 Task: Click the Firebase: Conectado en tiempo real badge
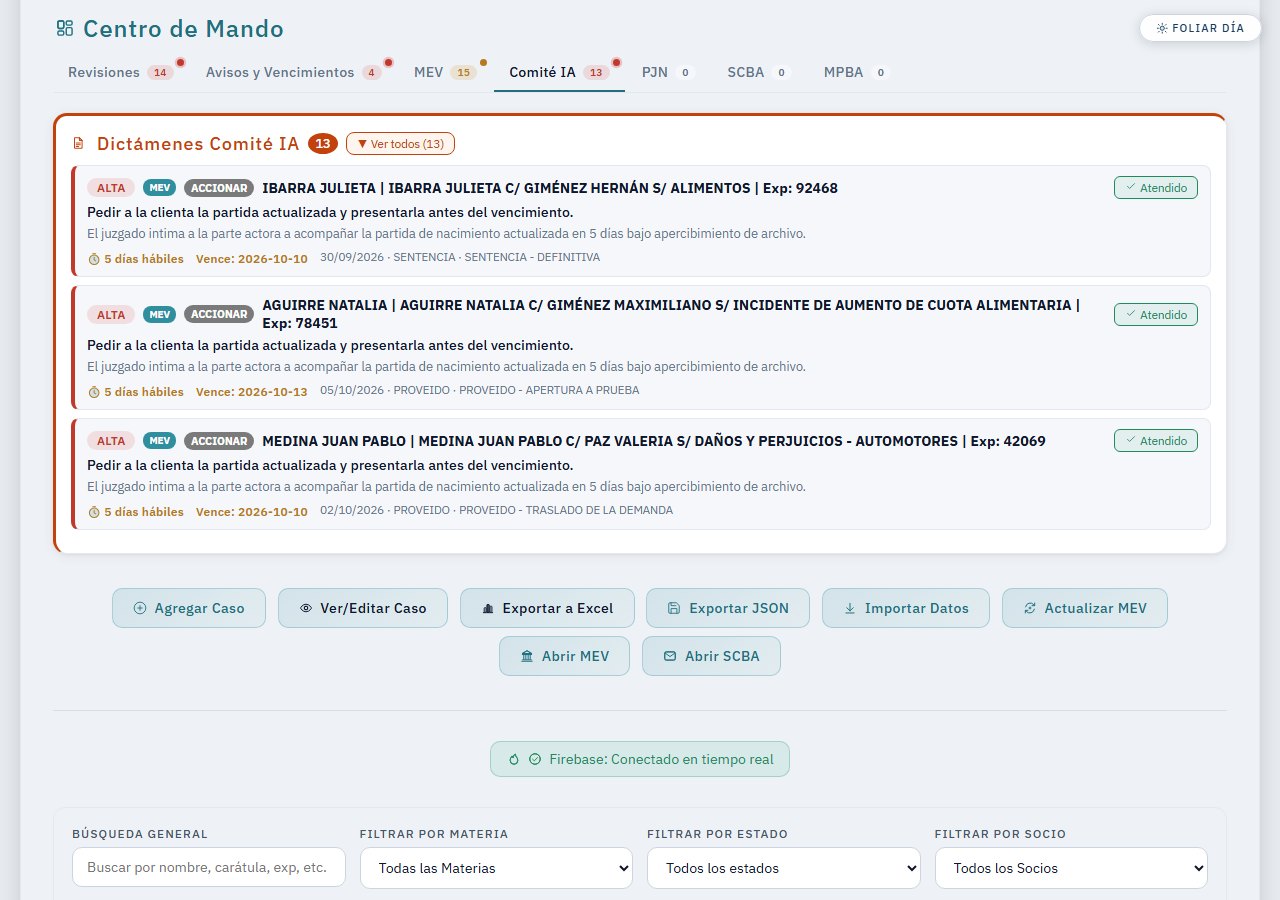[x=640, y=759]
